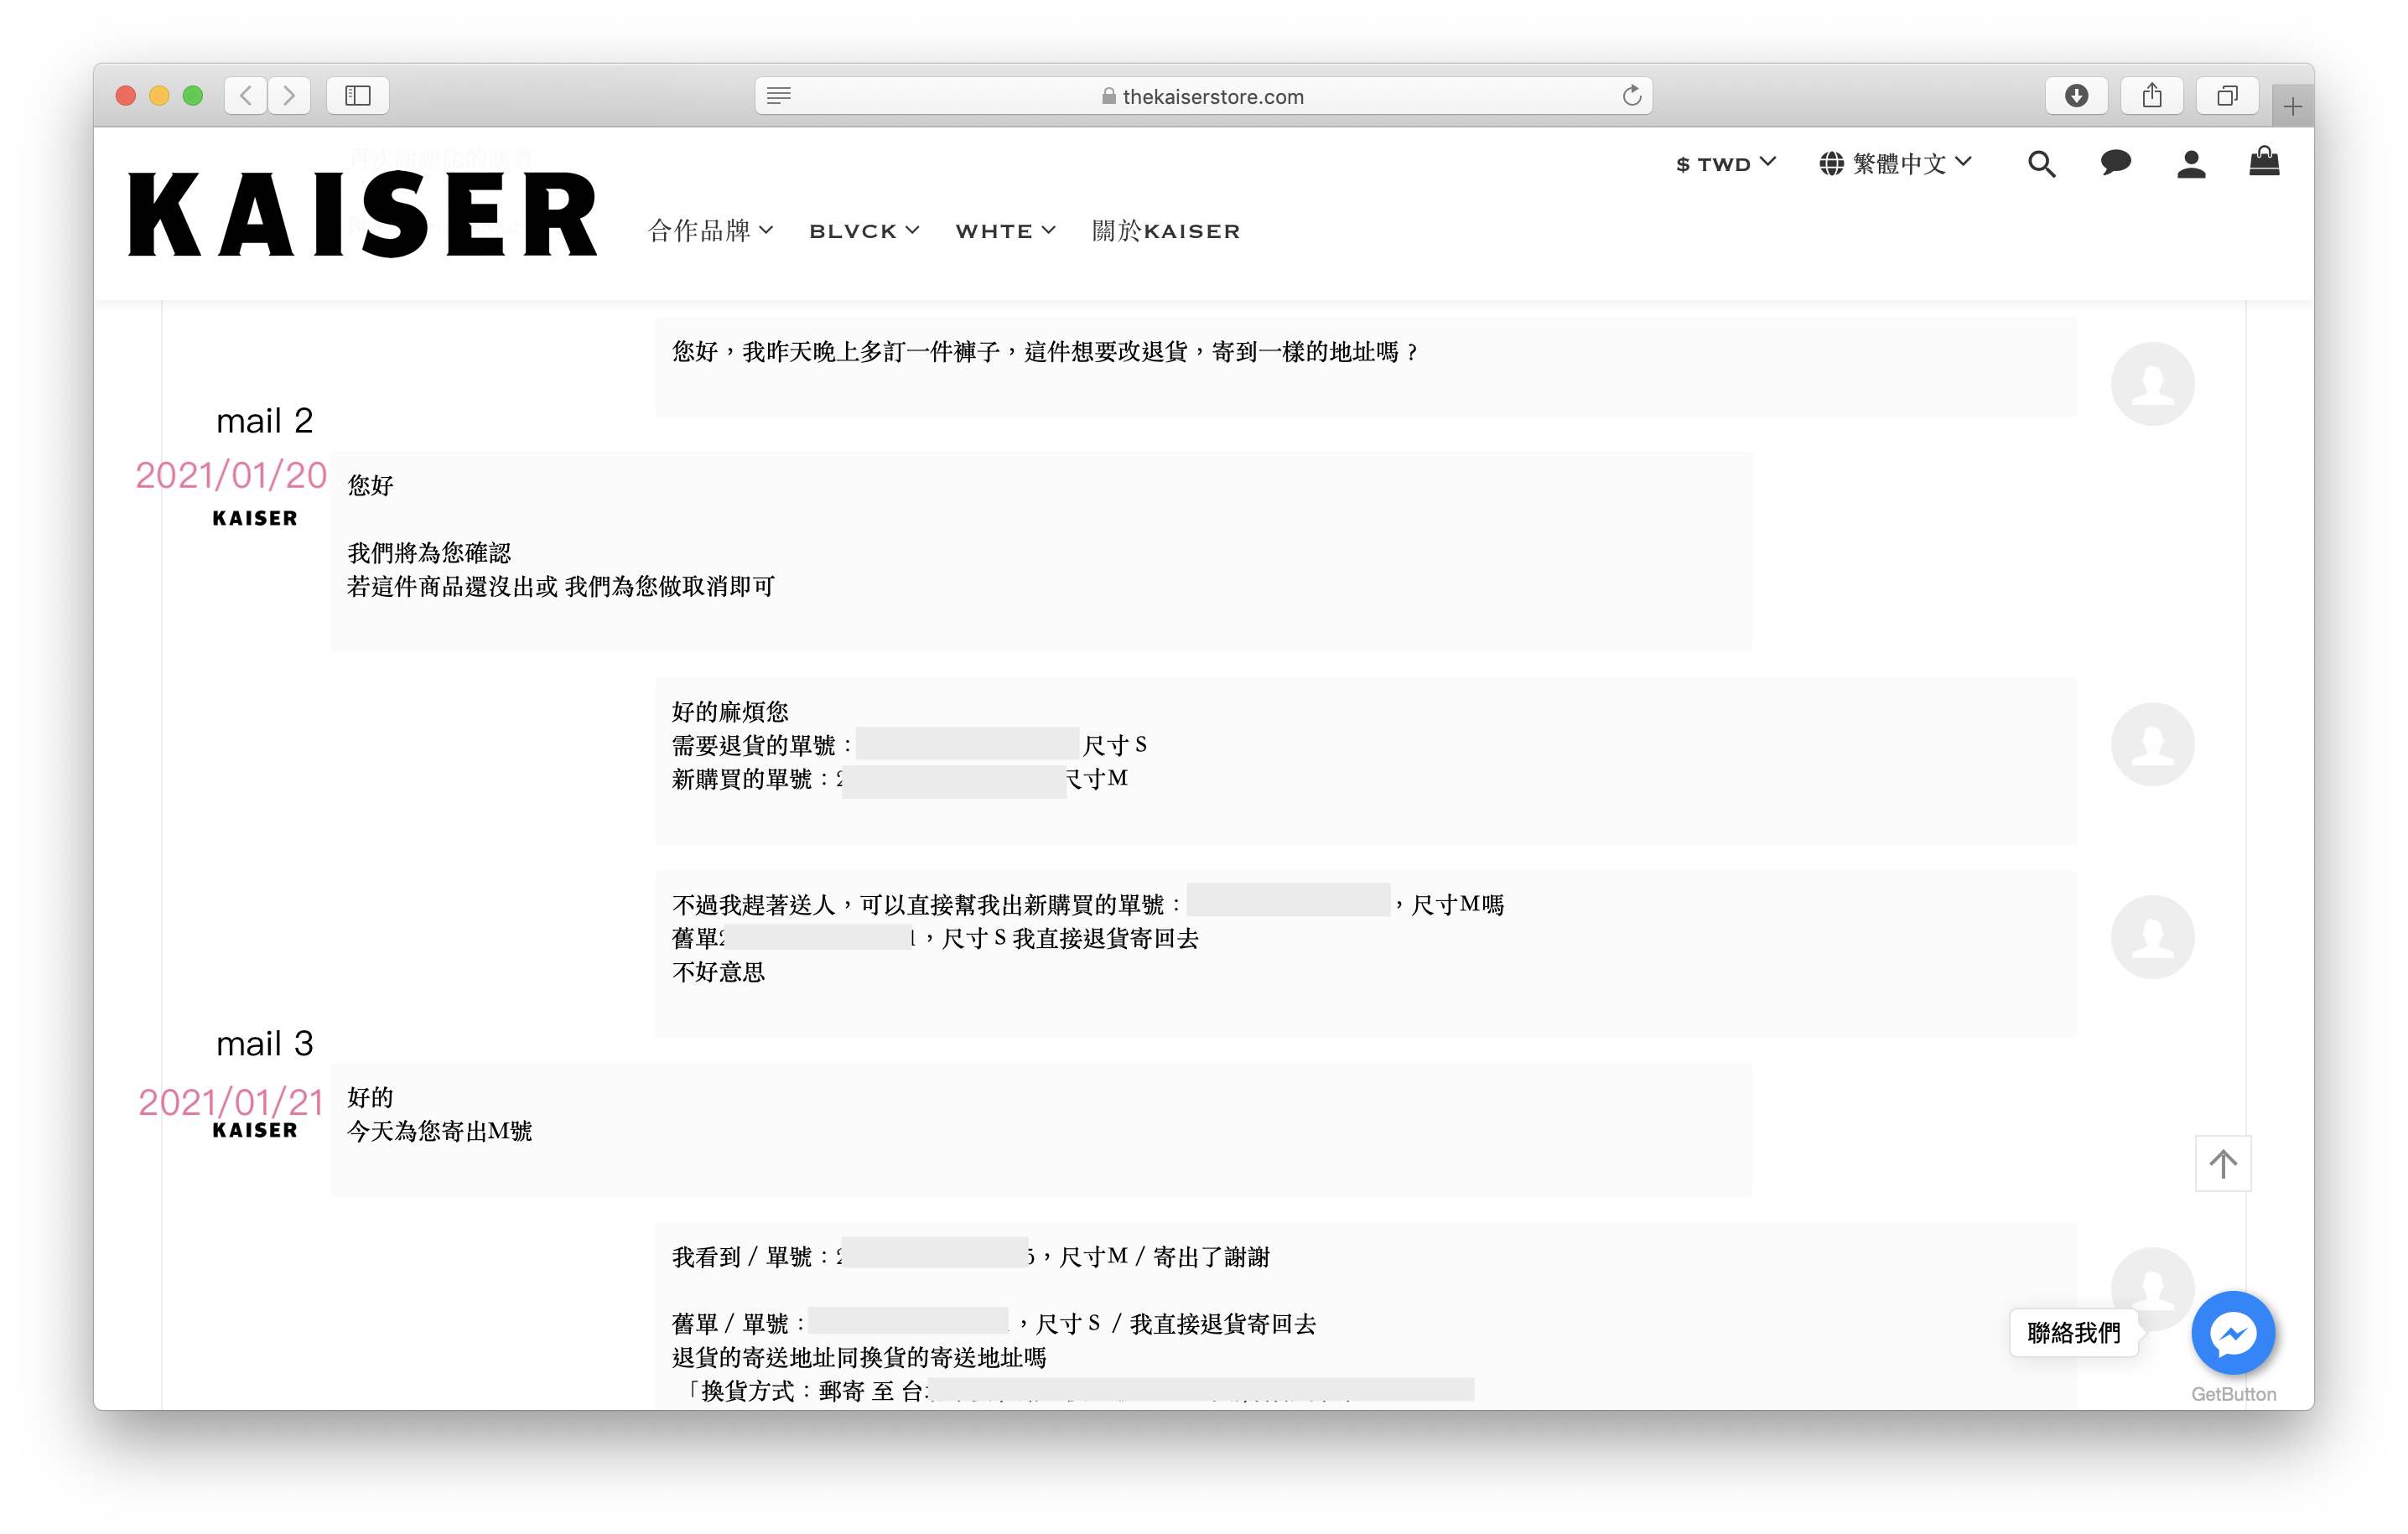Toggle the Safari sidebar button
The height and width of the screenshot is (1534, 2408).
coord(358,96)
